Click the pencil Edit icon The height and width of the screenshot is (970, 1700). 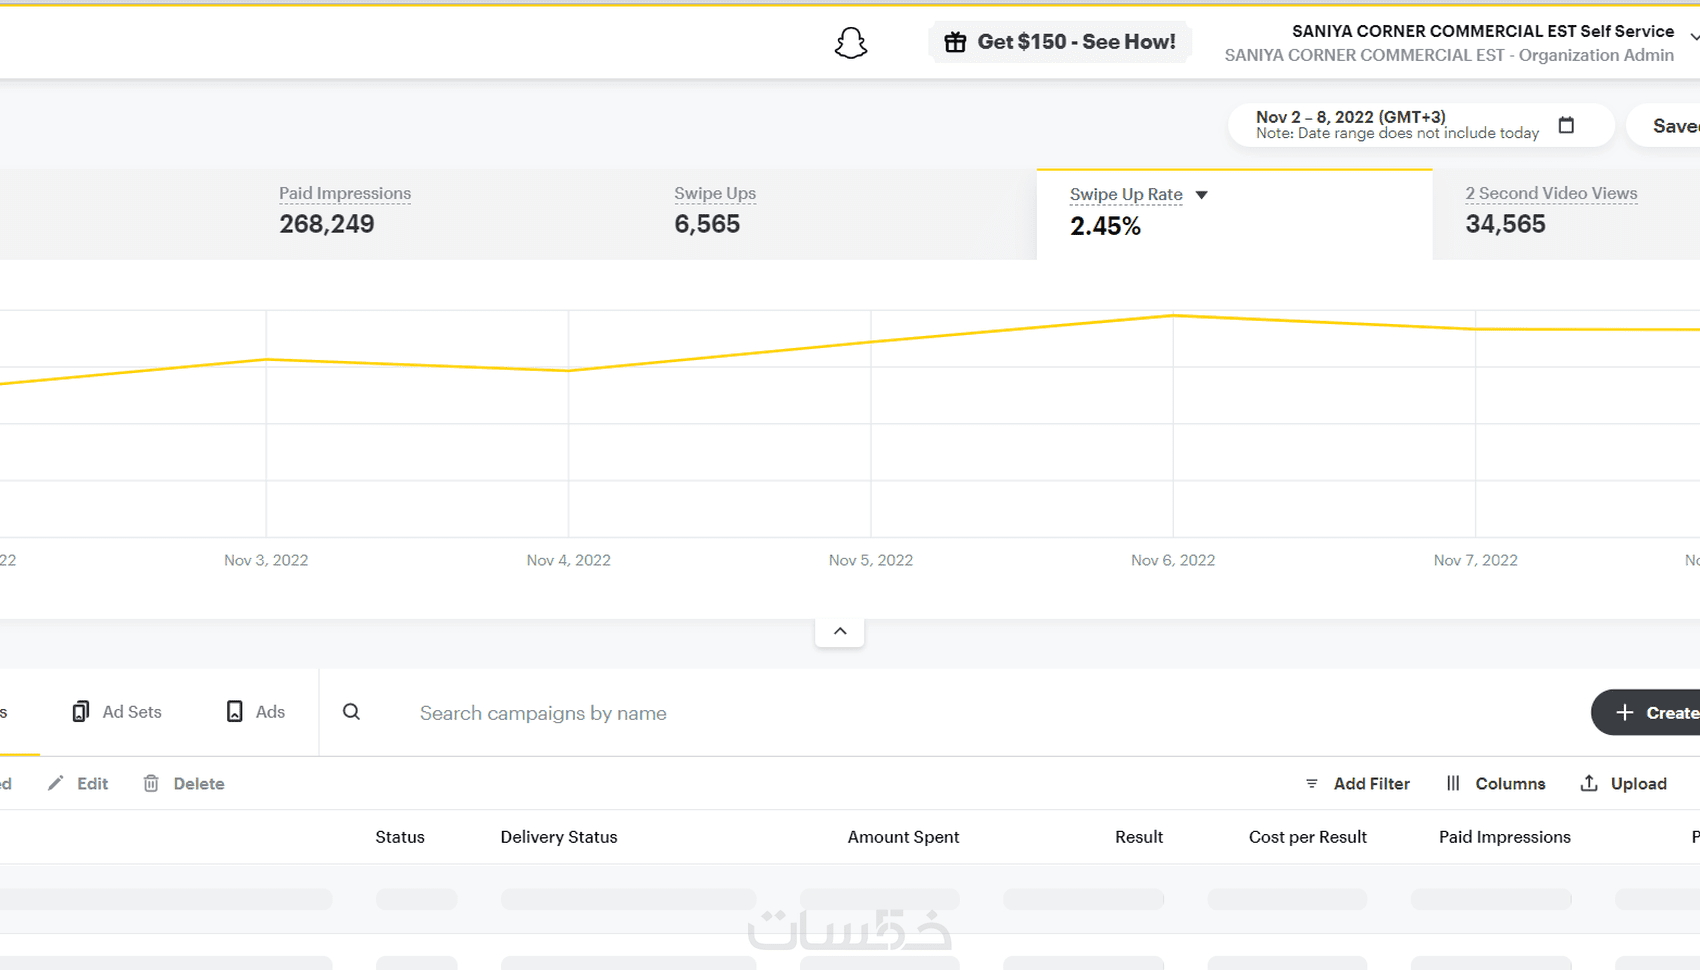point(55,783)
